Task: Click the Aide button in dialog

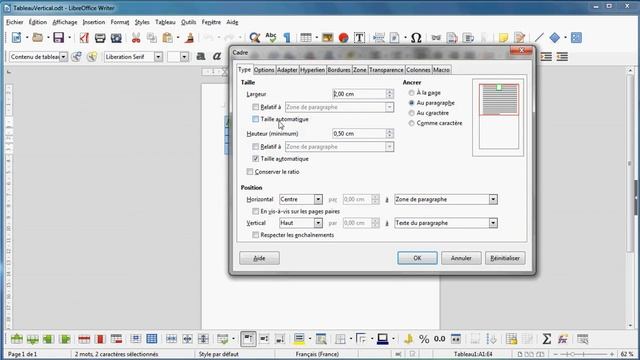Action: click(259, 258)
